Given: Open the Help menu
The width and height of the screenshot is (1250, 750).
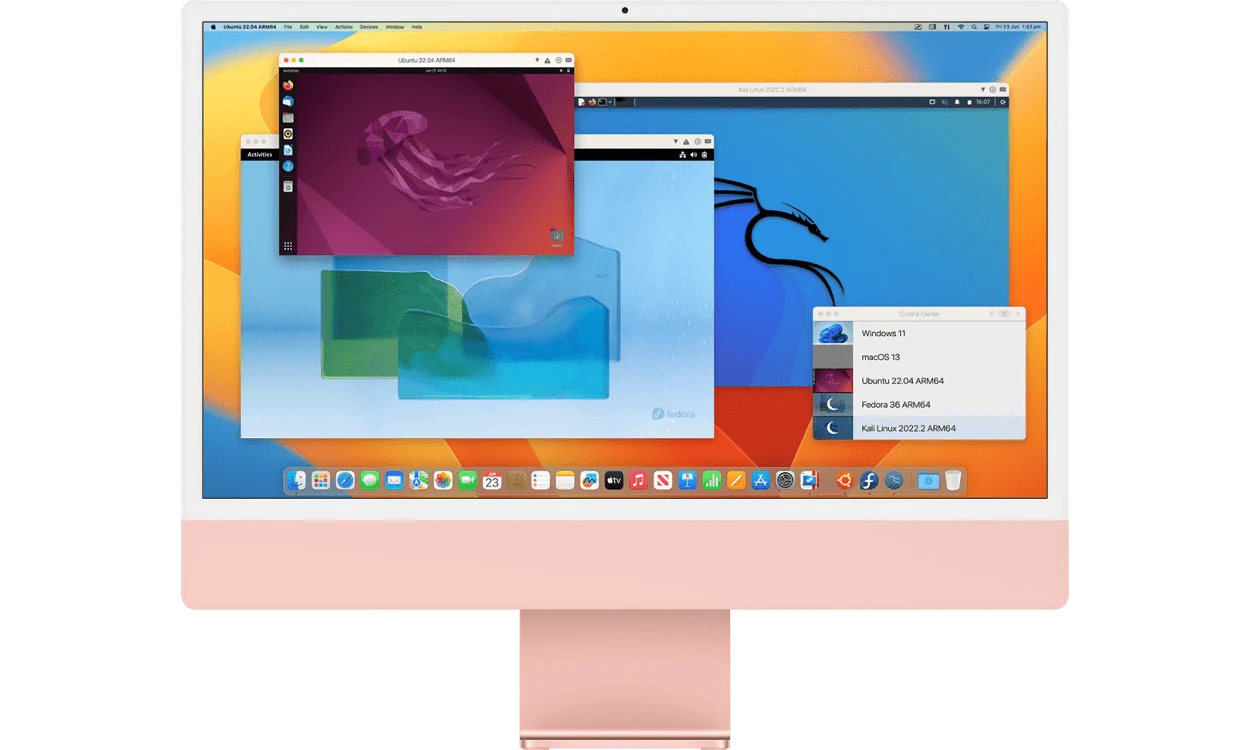Looking at the screenshot, I should click(x=417, y=26).
